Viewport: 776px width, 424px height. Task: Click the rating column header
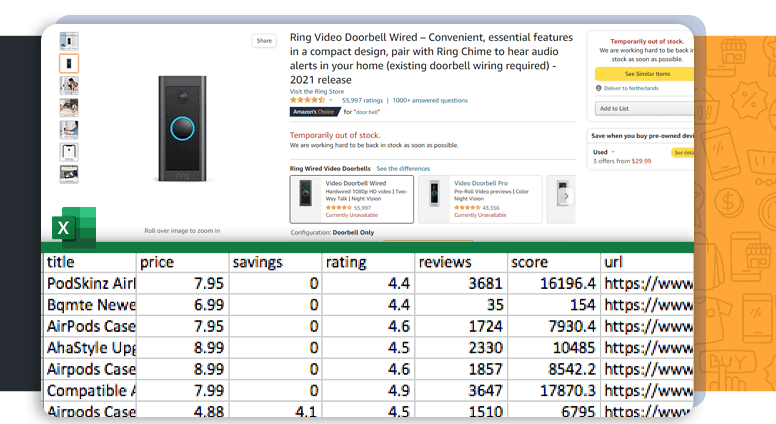point(369,262)
